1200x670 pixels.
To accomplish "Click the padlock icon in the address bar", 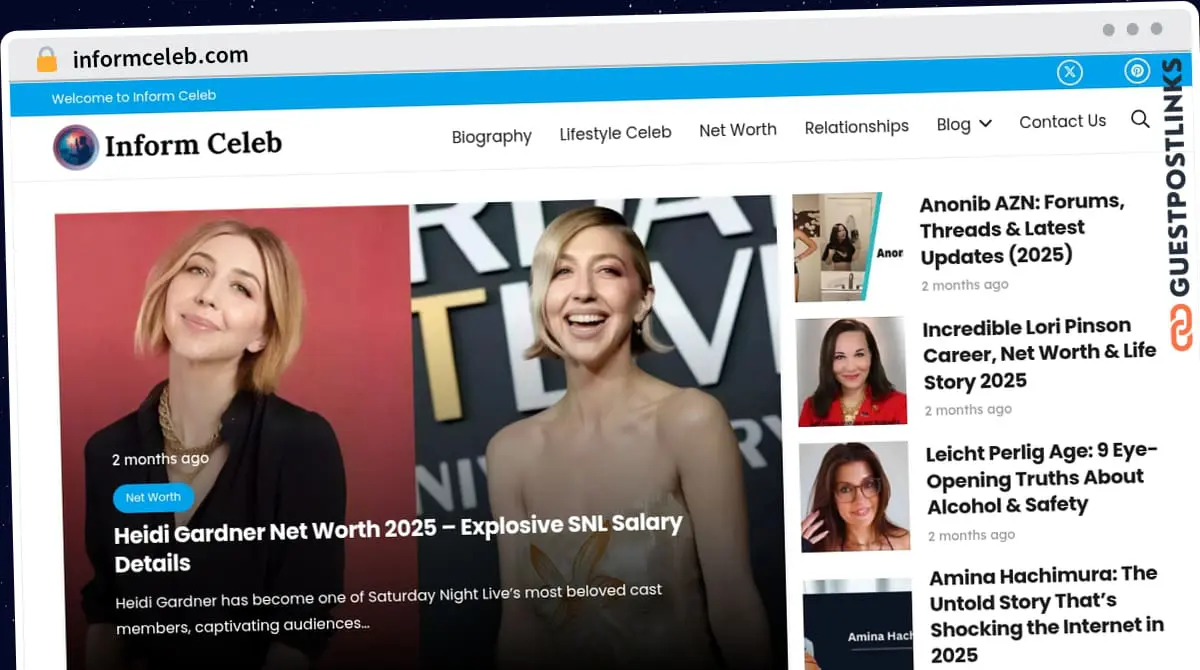I will (x=44, y=57).
